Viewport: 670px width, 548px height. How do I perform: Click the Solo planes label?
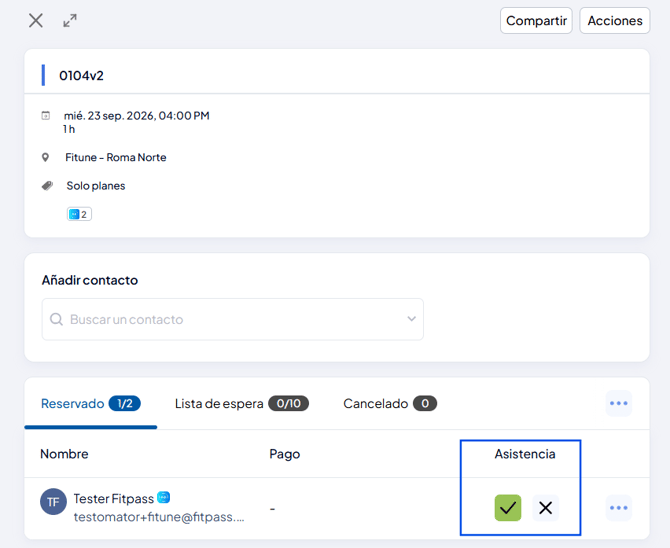(96, 186)
